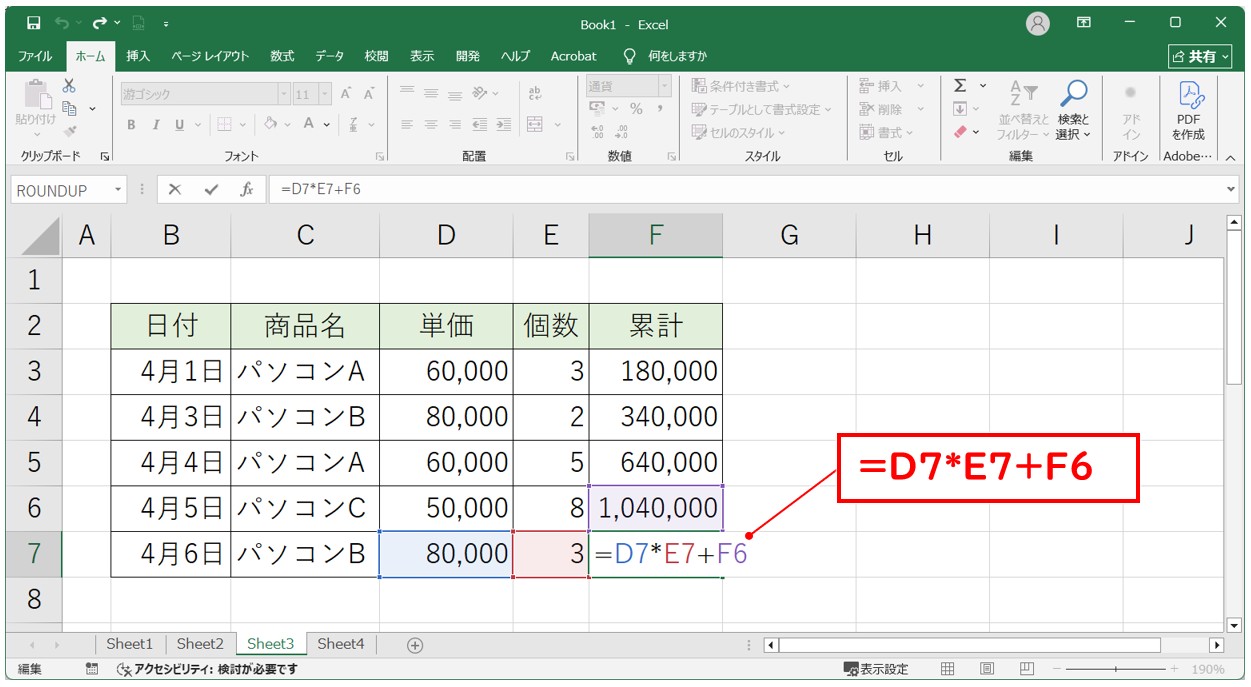Click the decrease indent icon

478,125
